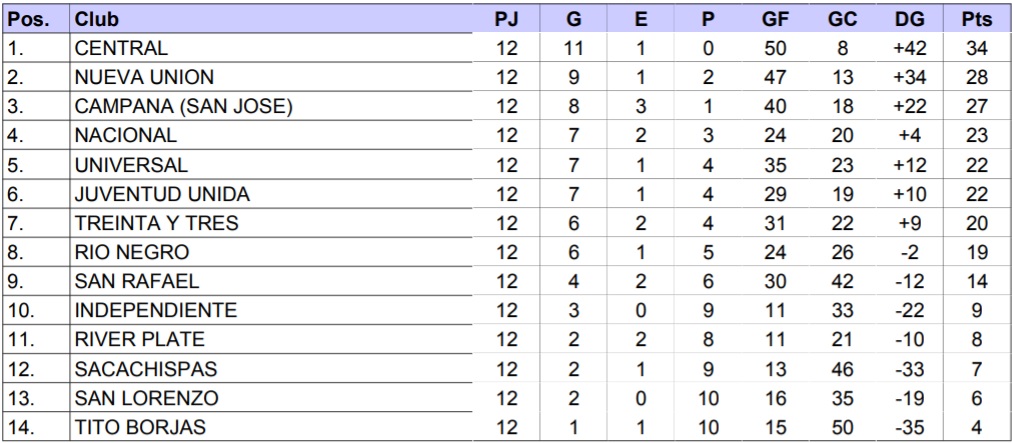
Task: Select CENTRAL's 34 points cell
Action: pyautogui.click(x=977, y=48)
